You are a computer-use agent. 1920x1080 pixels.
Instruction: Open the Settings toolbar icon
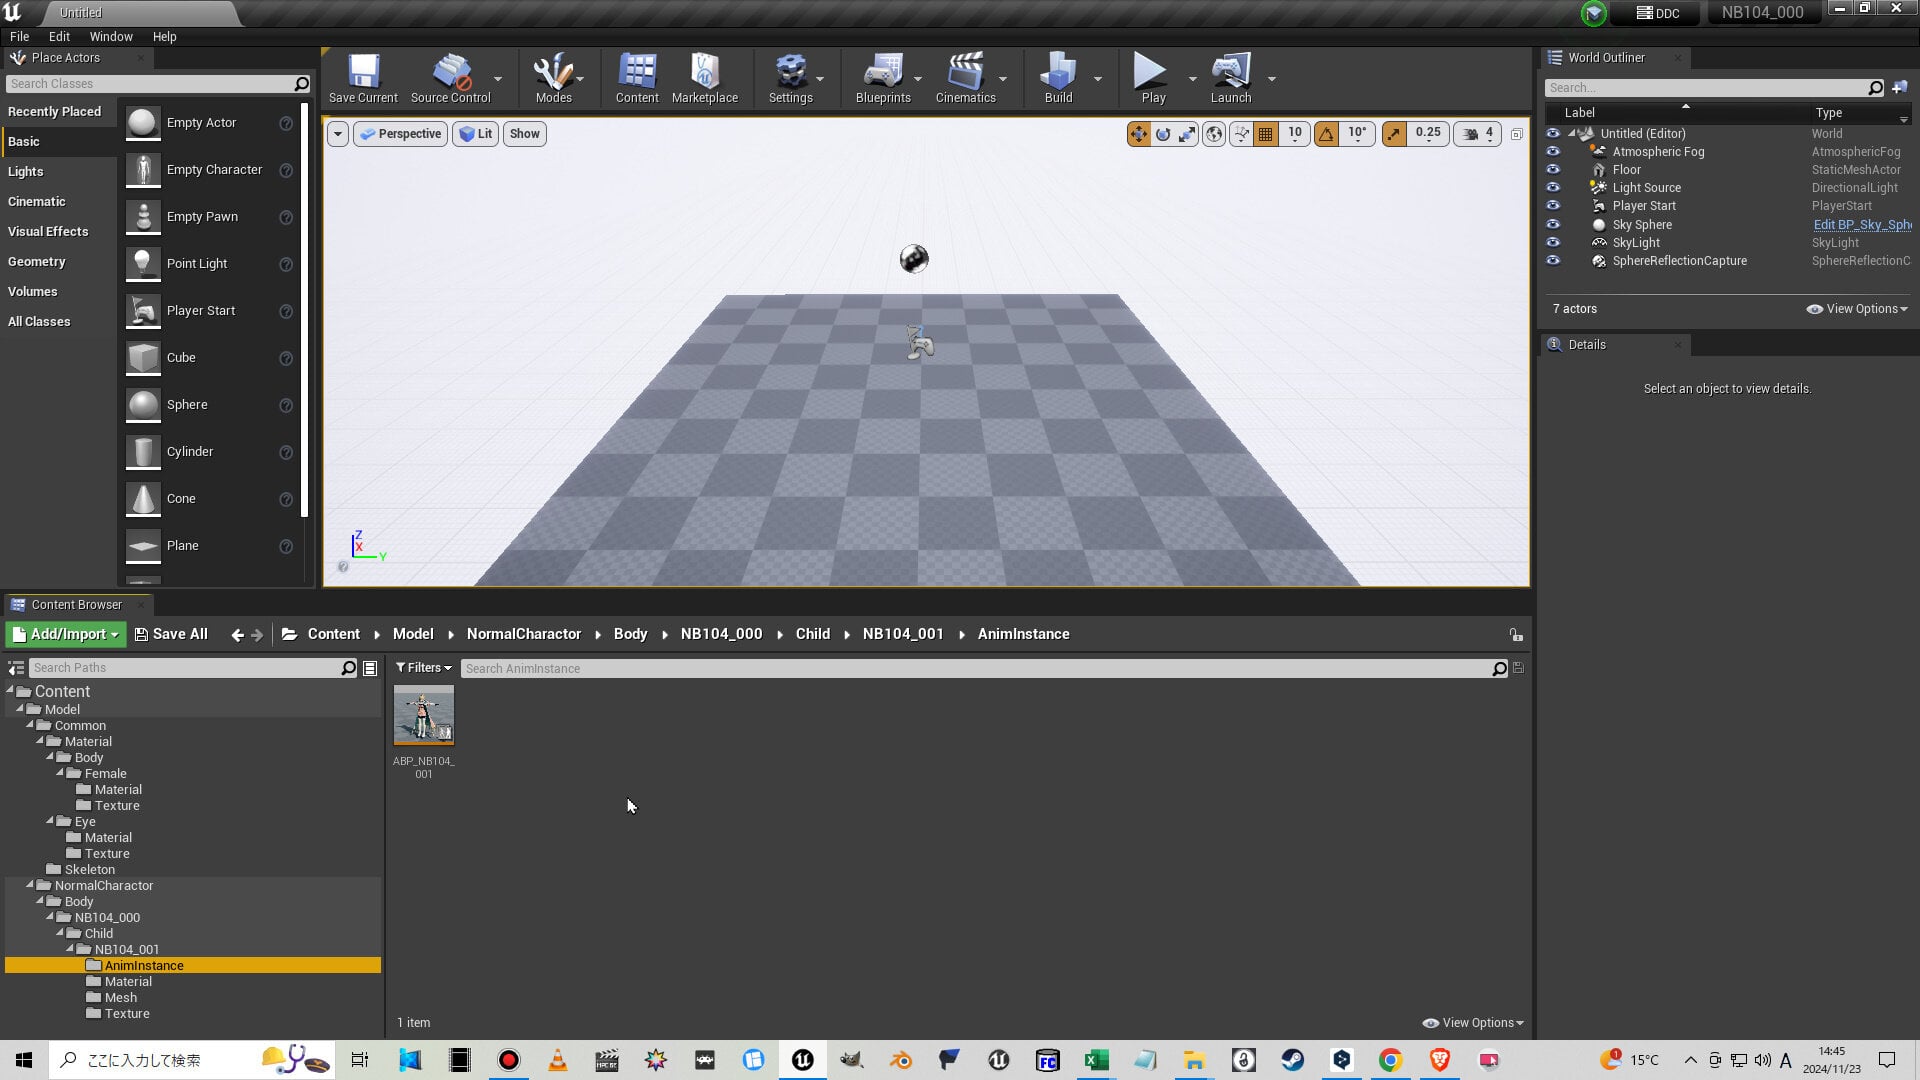pyautogui.click(x=790, y=78)
